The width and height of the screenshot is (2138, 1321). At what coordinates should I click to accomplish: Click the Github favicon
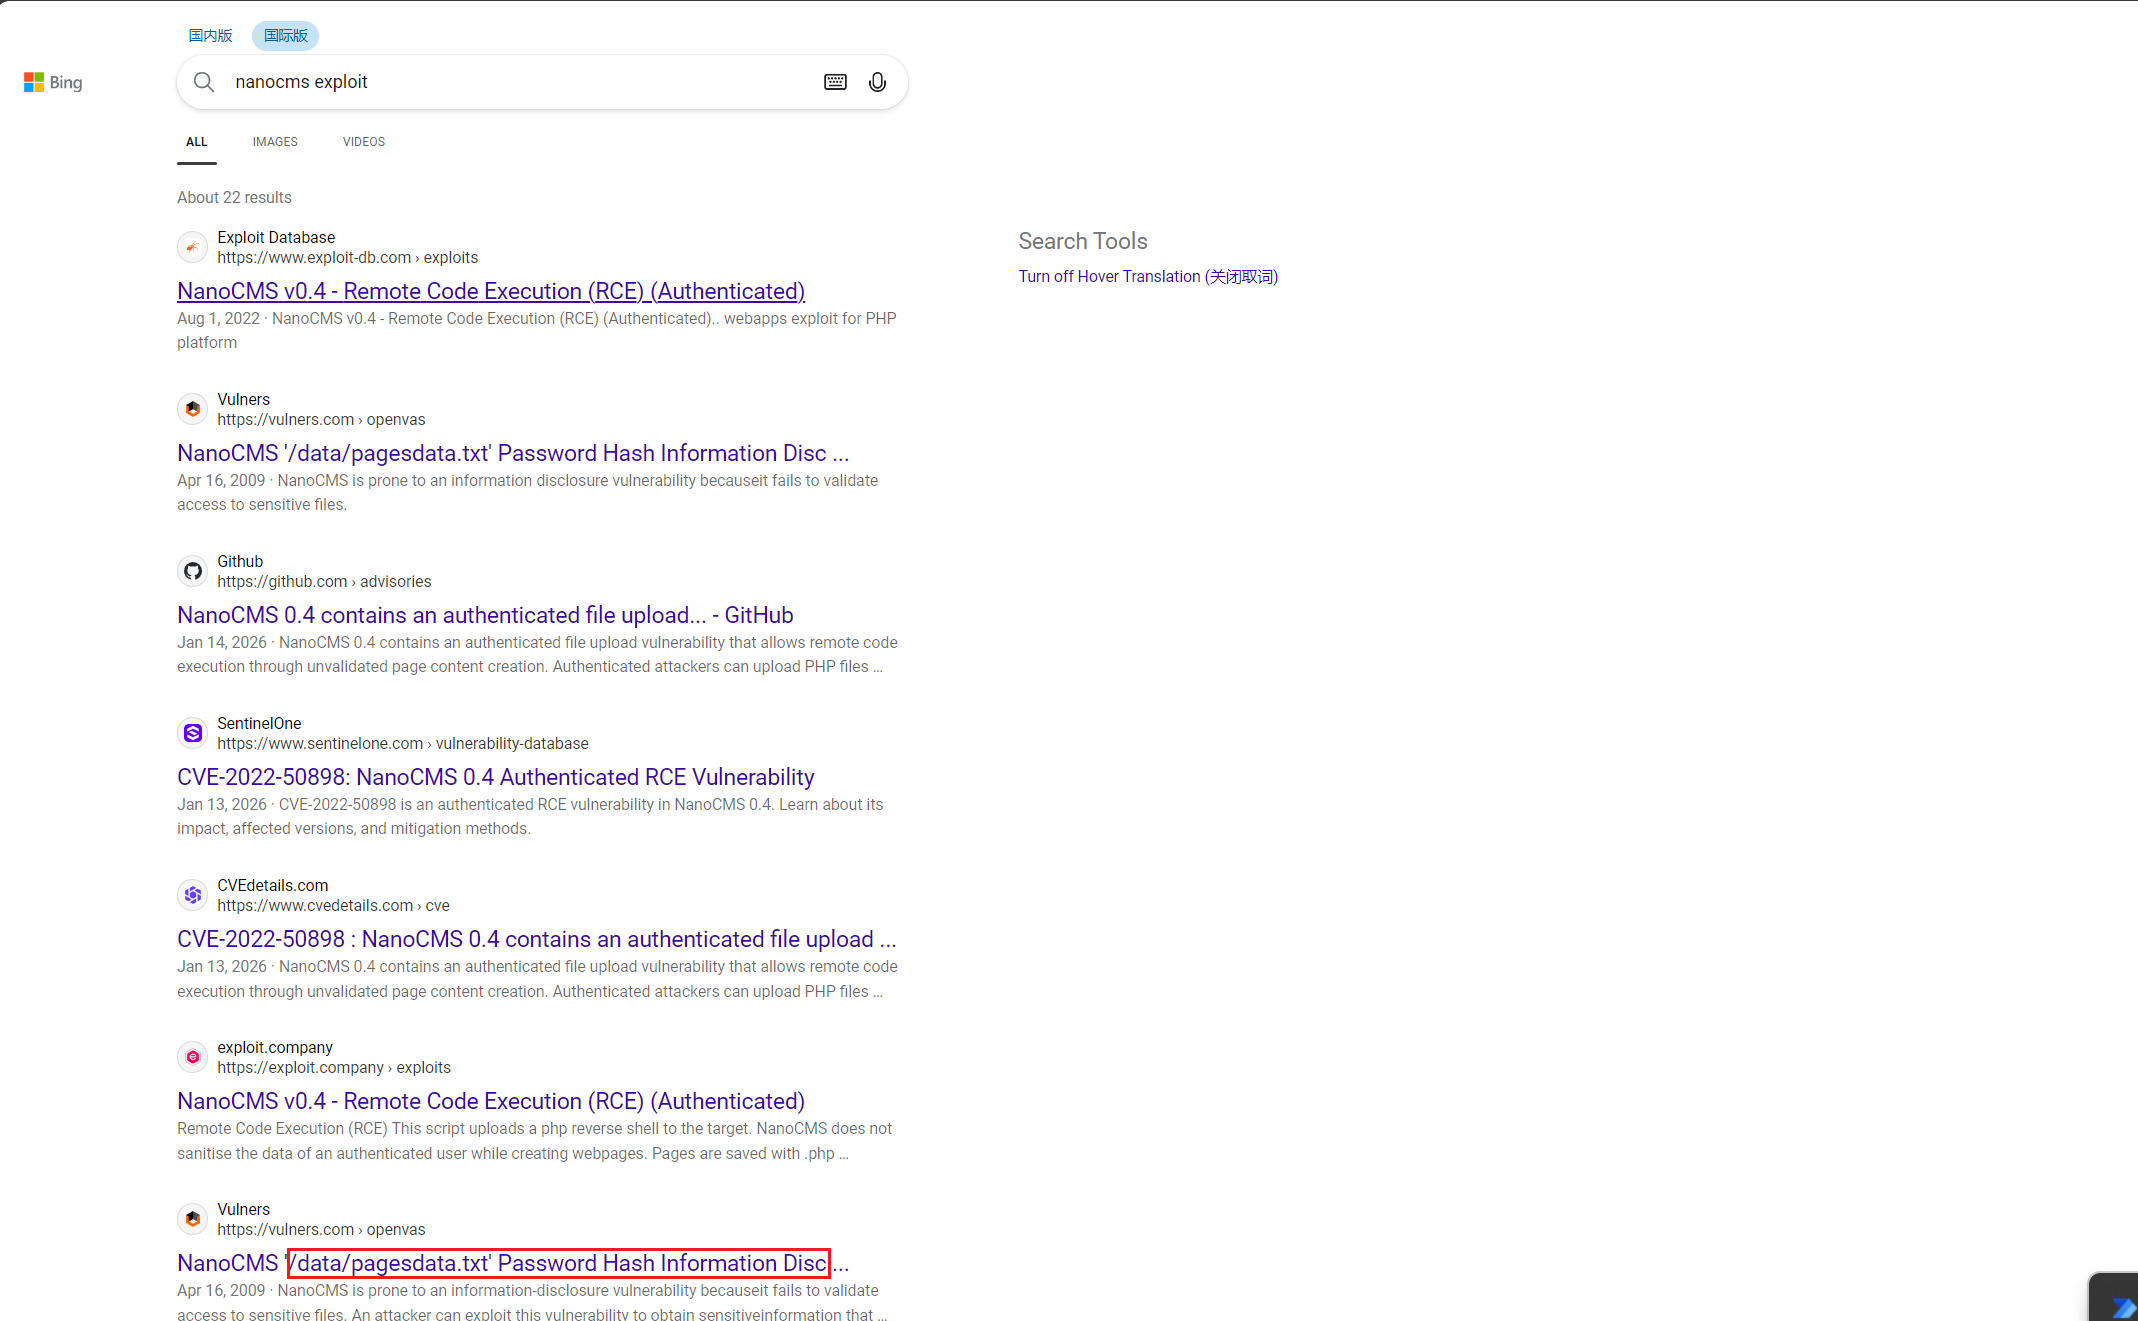tap(193, 571)
